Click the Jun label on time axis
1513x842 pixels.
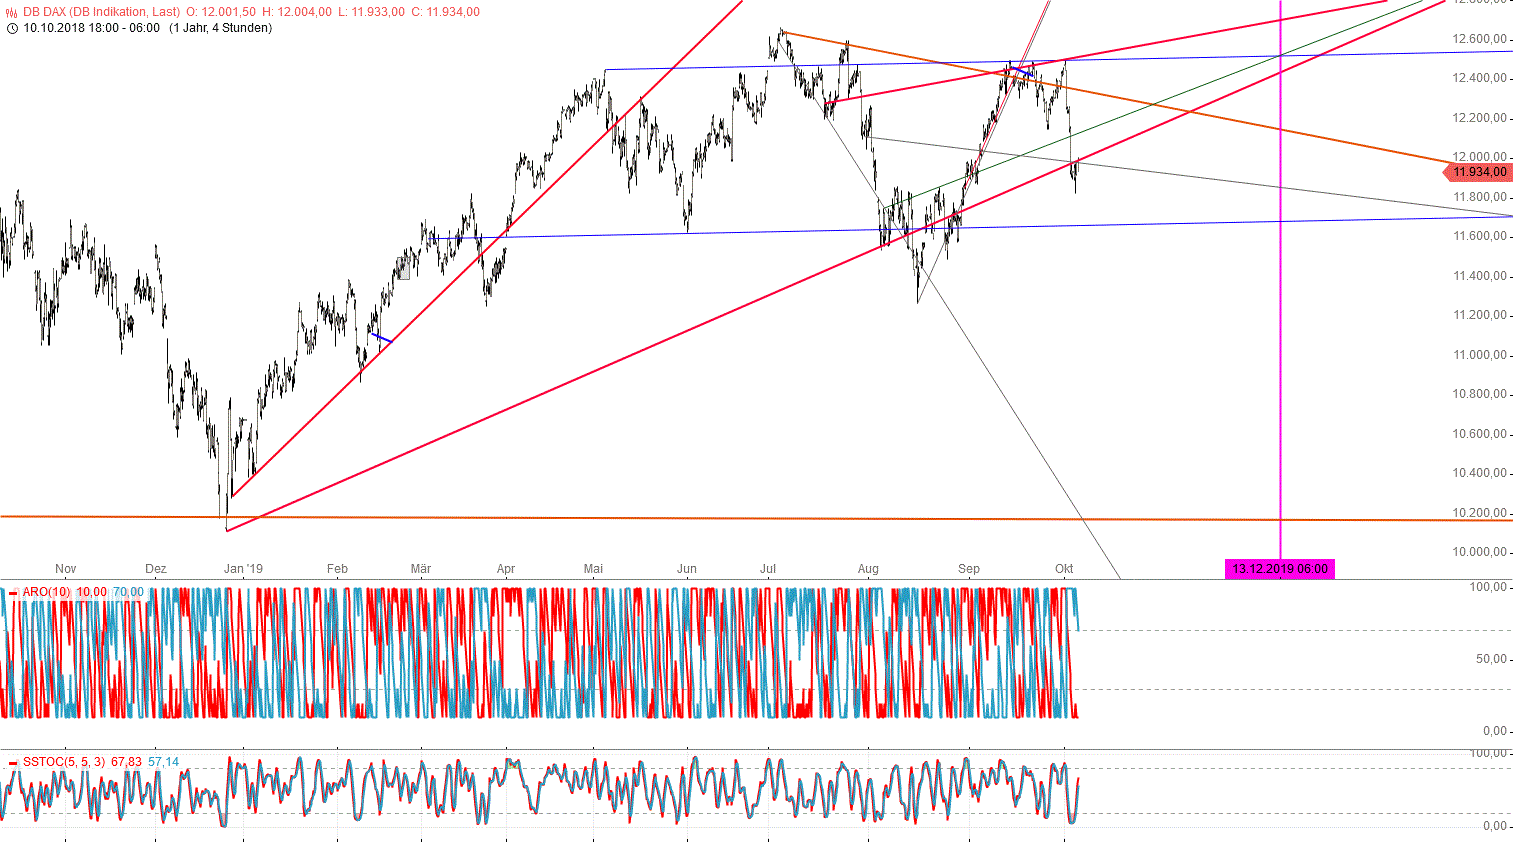(687, 569)
